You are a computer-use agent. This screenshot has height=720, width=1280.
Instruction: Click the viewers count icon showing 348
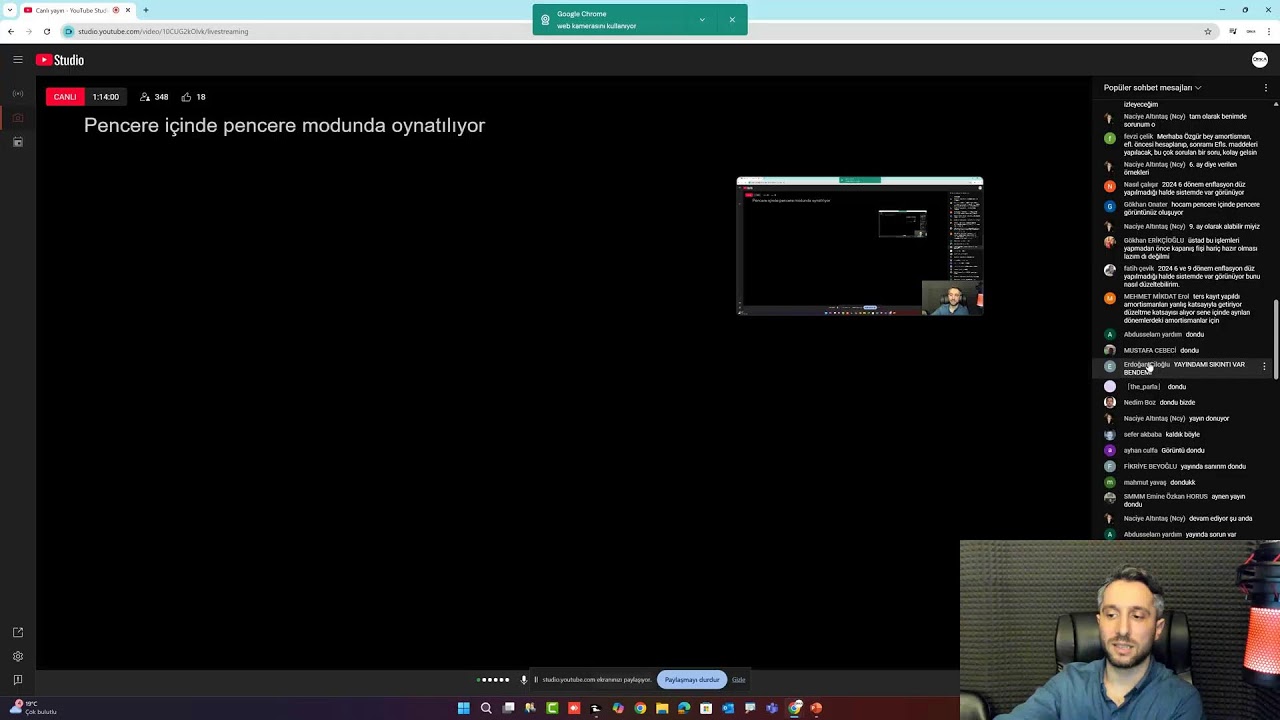pyautogui.click(x=145, y=97)
